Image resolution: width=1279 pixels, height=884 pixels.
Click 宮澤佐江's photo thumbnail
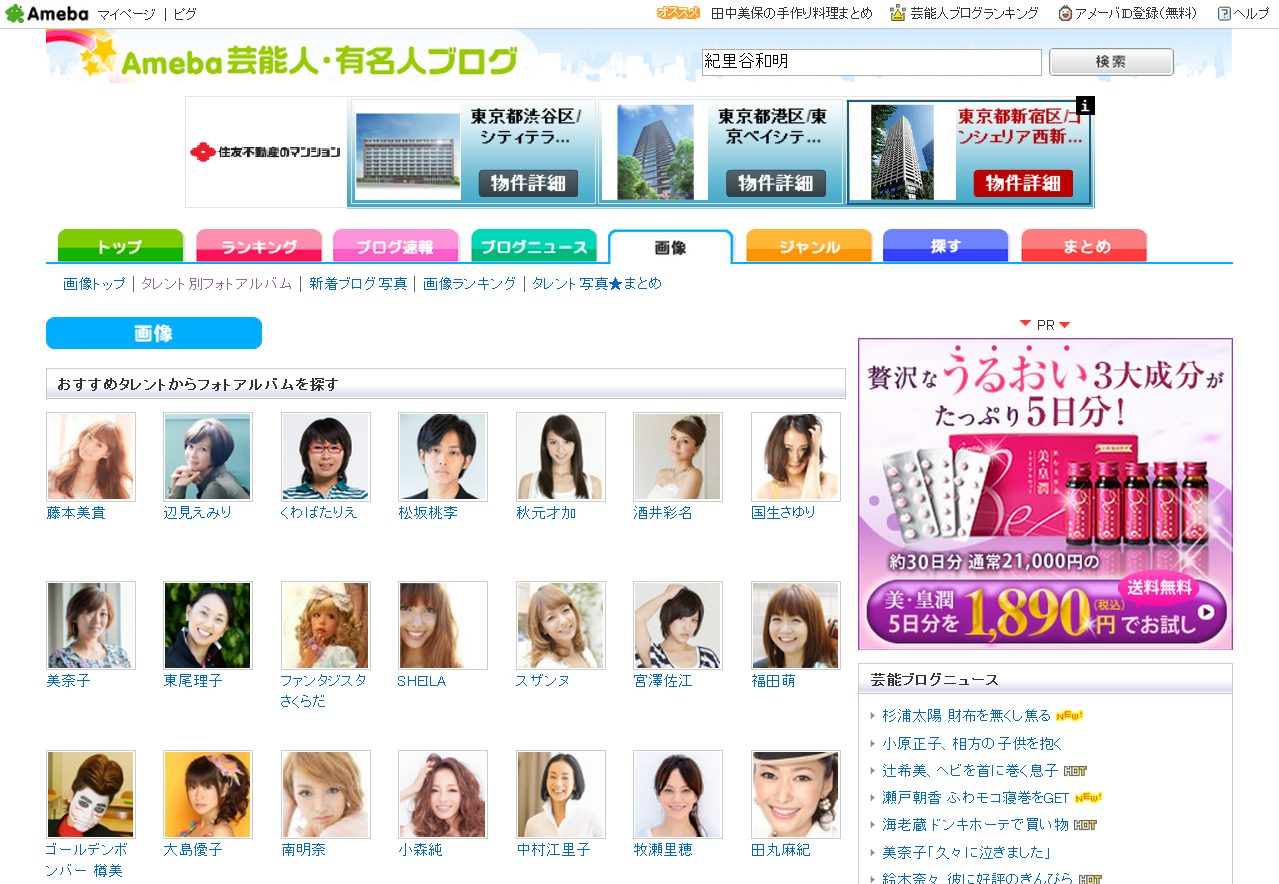678,626
